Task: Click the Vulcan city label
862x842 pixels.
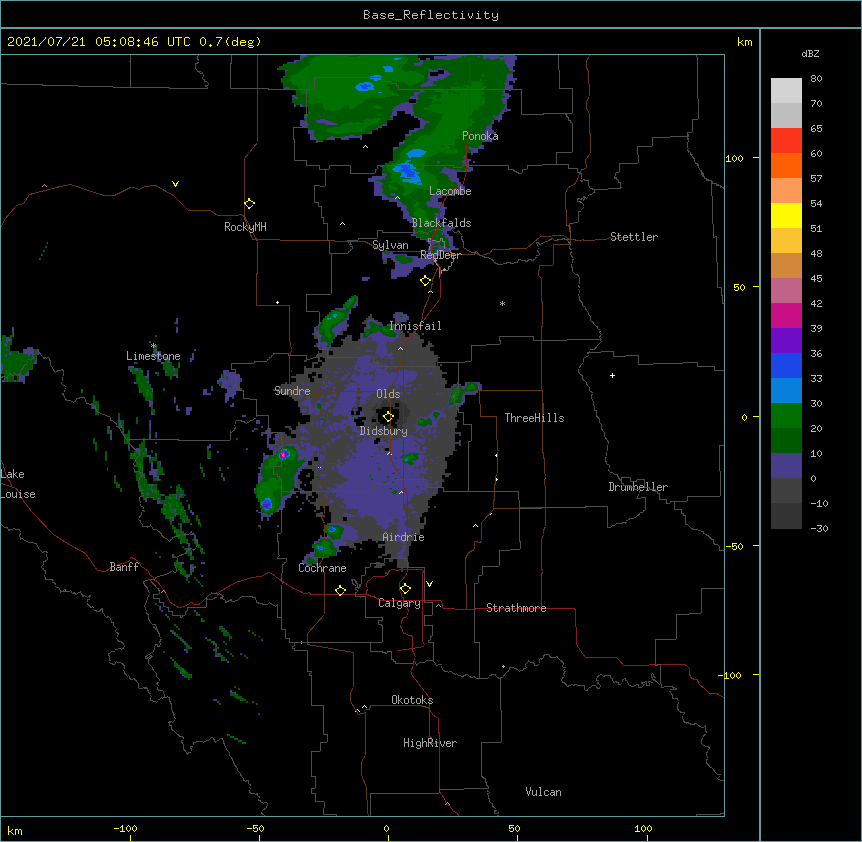Action: pos(543,792)
